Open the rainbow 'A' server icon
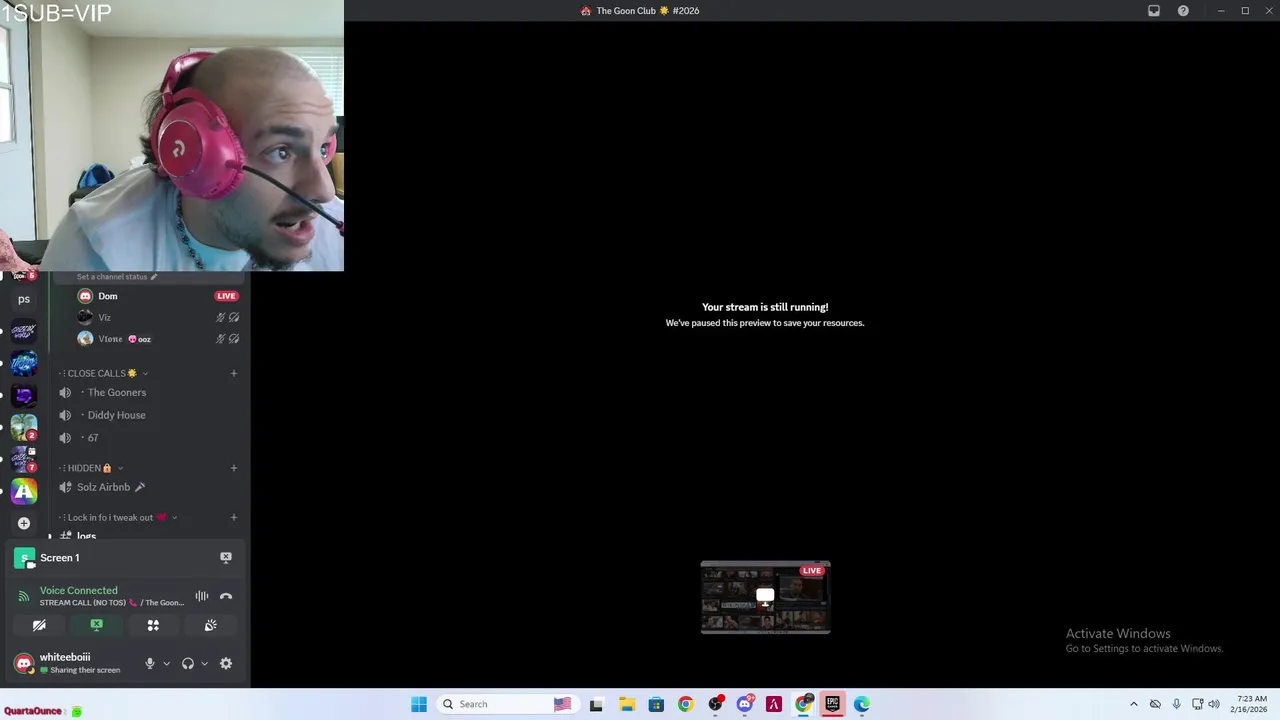The height and width of the screenshot is (720, 1280). pyautogui.click(x=24, y=491)
